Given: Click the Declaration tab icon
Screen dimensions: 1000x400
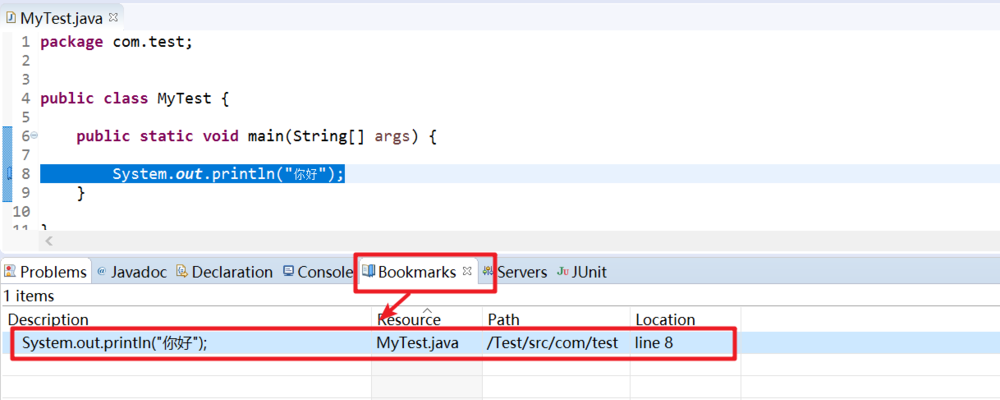Looking at the screenshot, I should tap(182, 271).
